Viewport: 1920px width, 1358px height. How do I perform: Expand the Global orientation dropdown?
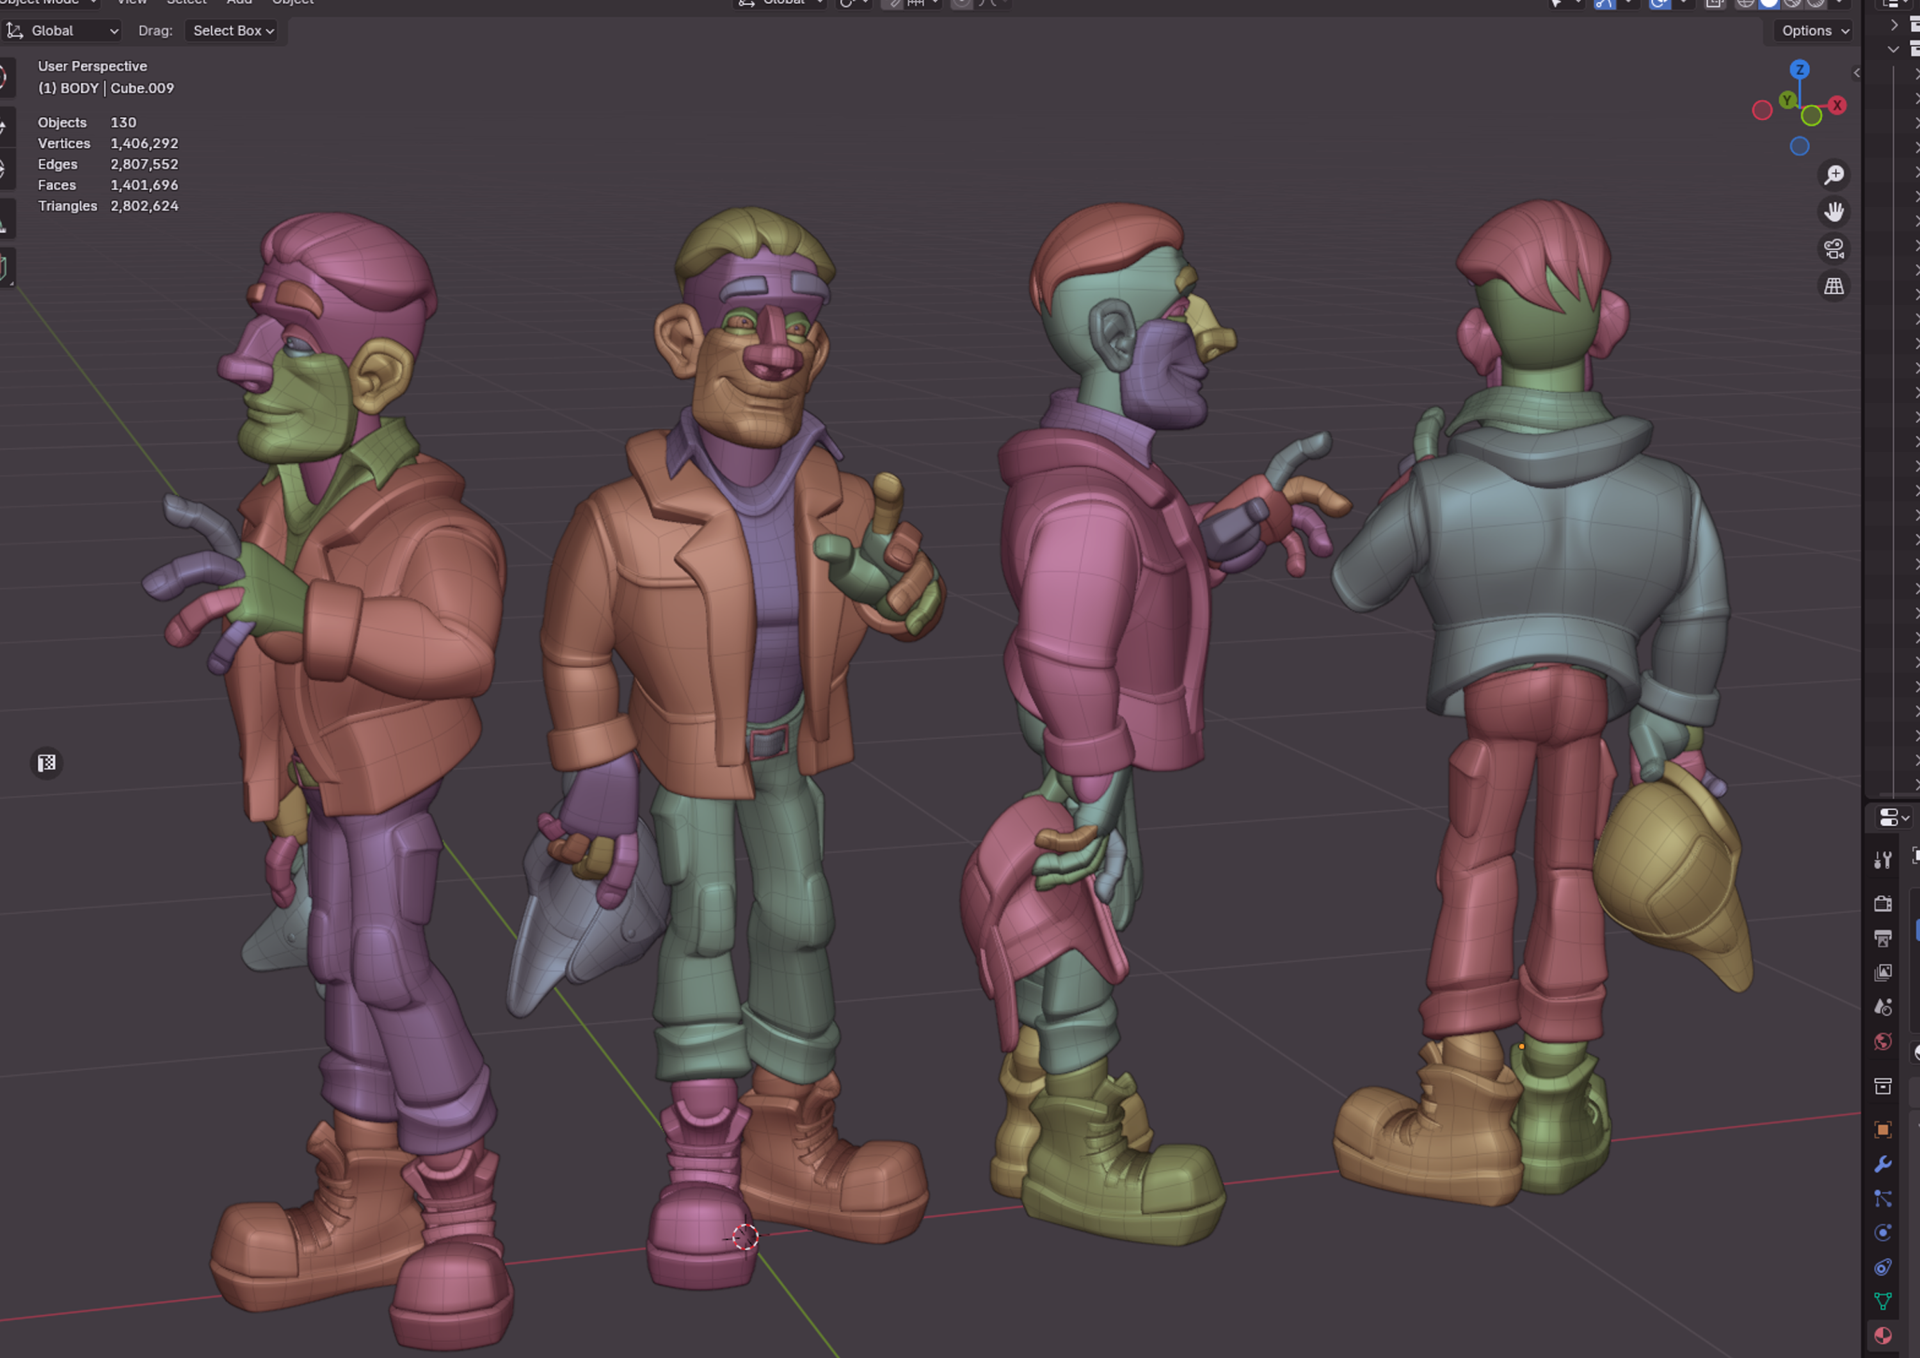(x=62, y=31)
